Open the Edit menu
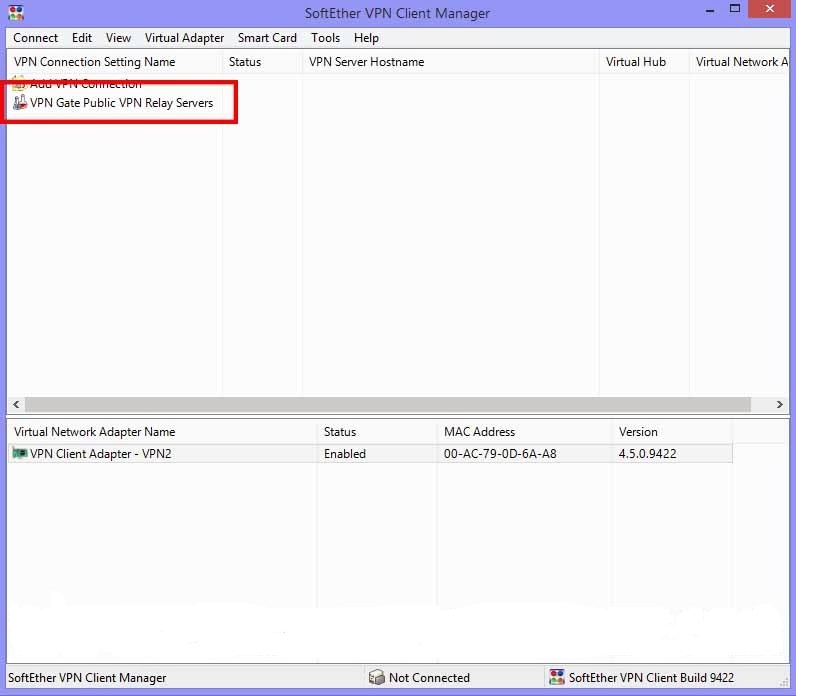Viewport: 819px width, 696px height. tap(81, 38)
